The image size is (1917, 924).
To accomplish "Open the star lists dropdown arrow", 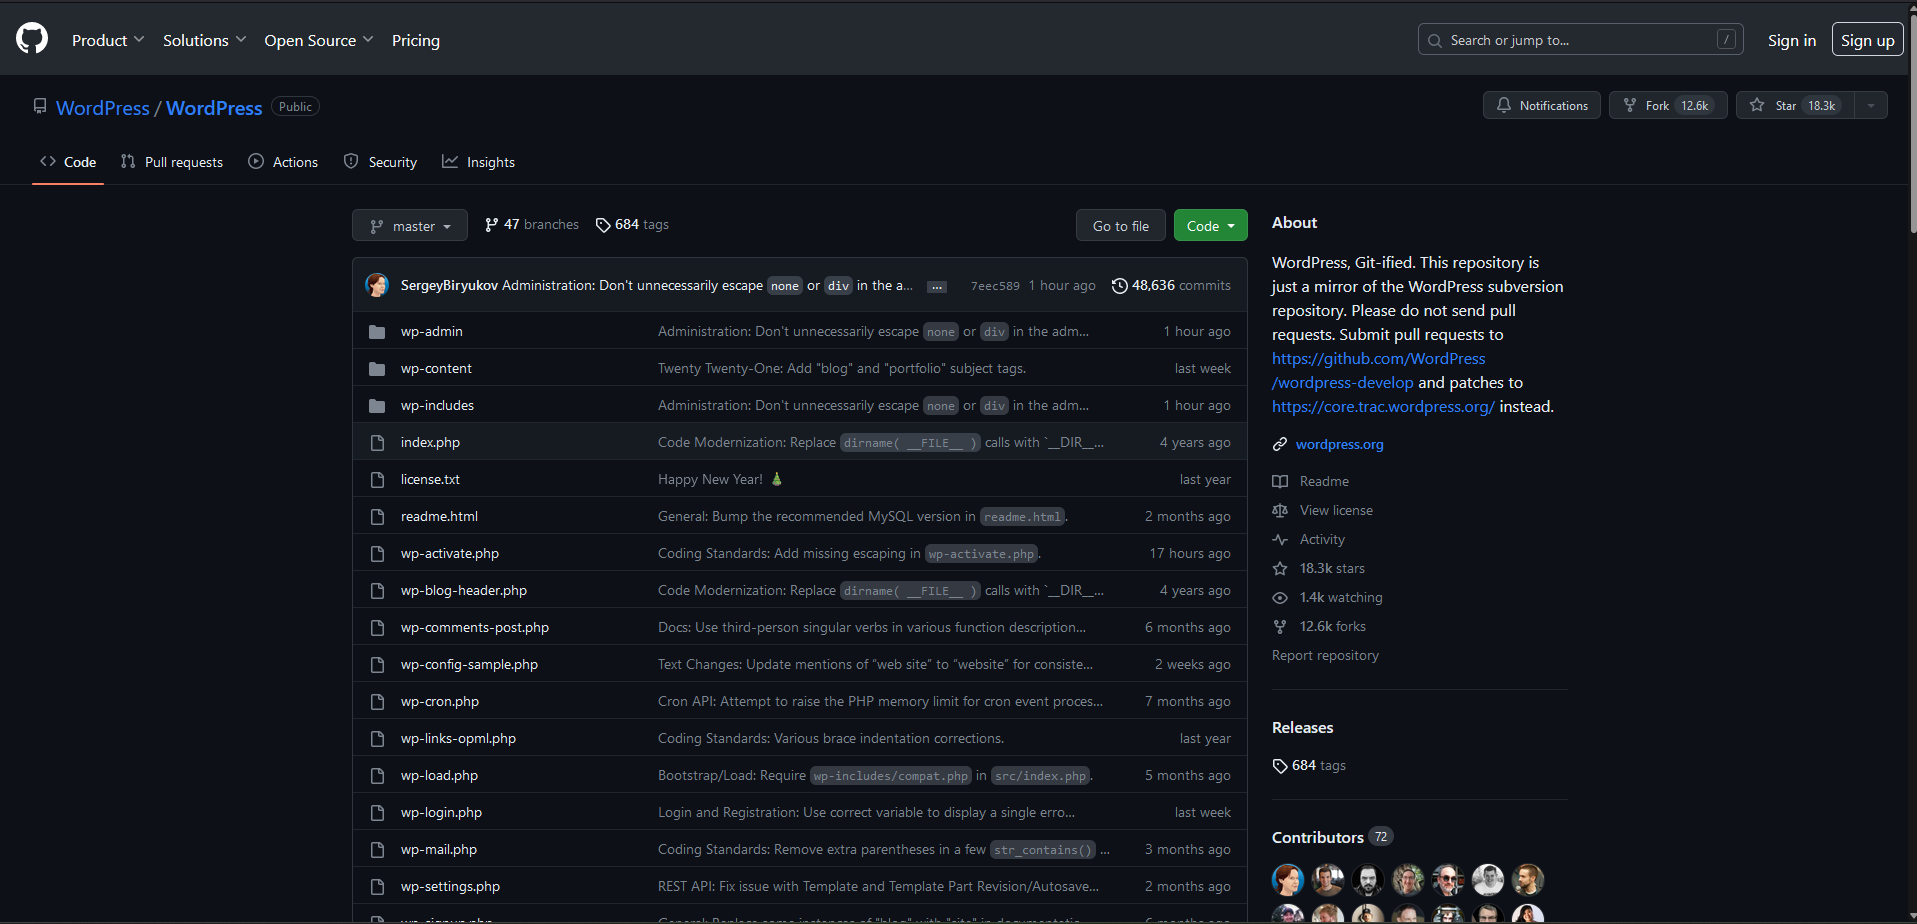I will coord(1871,105).
